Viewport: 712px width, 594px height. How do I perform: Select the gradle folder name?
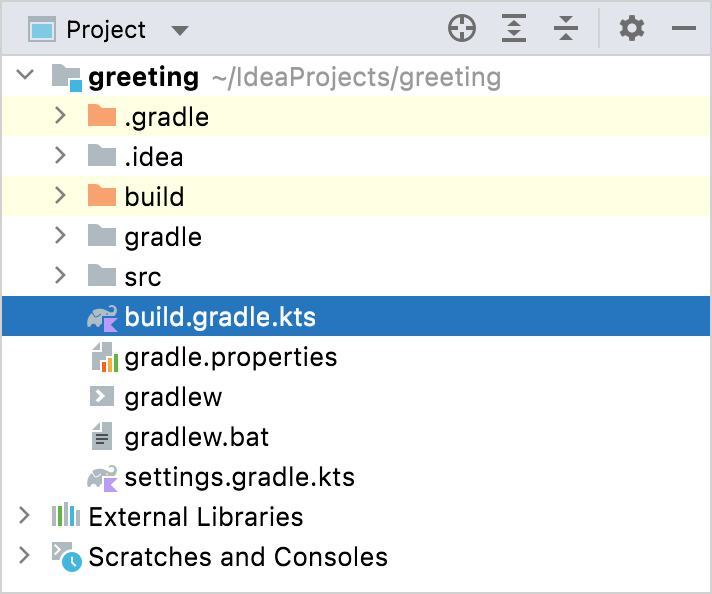[x=163, y=237]
